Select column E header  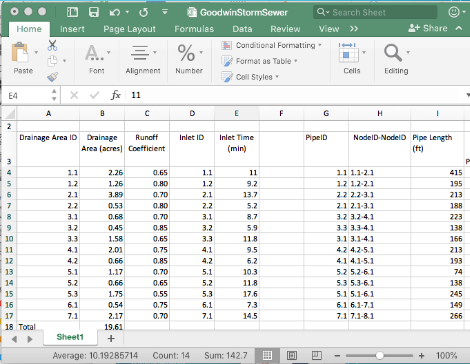pos(237,113)
